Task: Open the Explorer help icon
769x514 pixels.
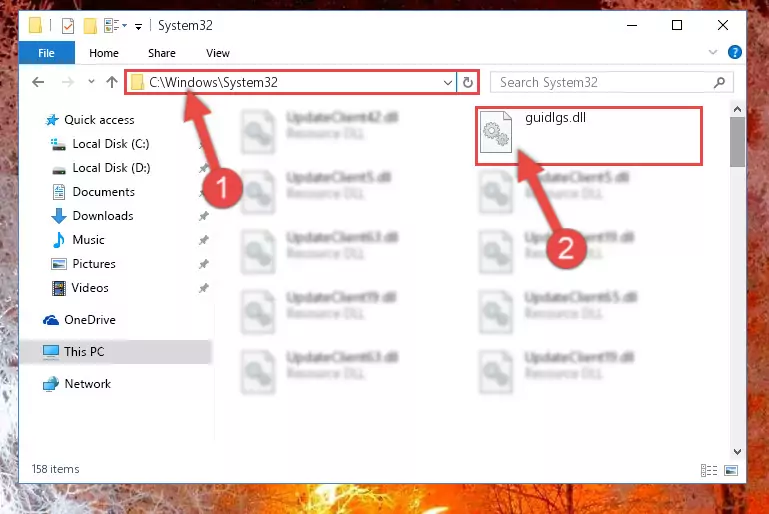Action: click(x=734, y=52)
